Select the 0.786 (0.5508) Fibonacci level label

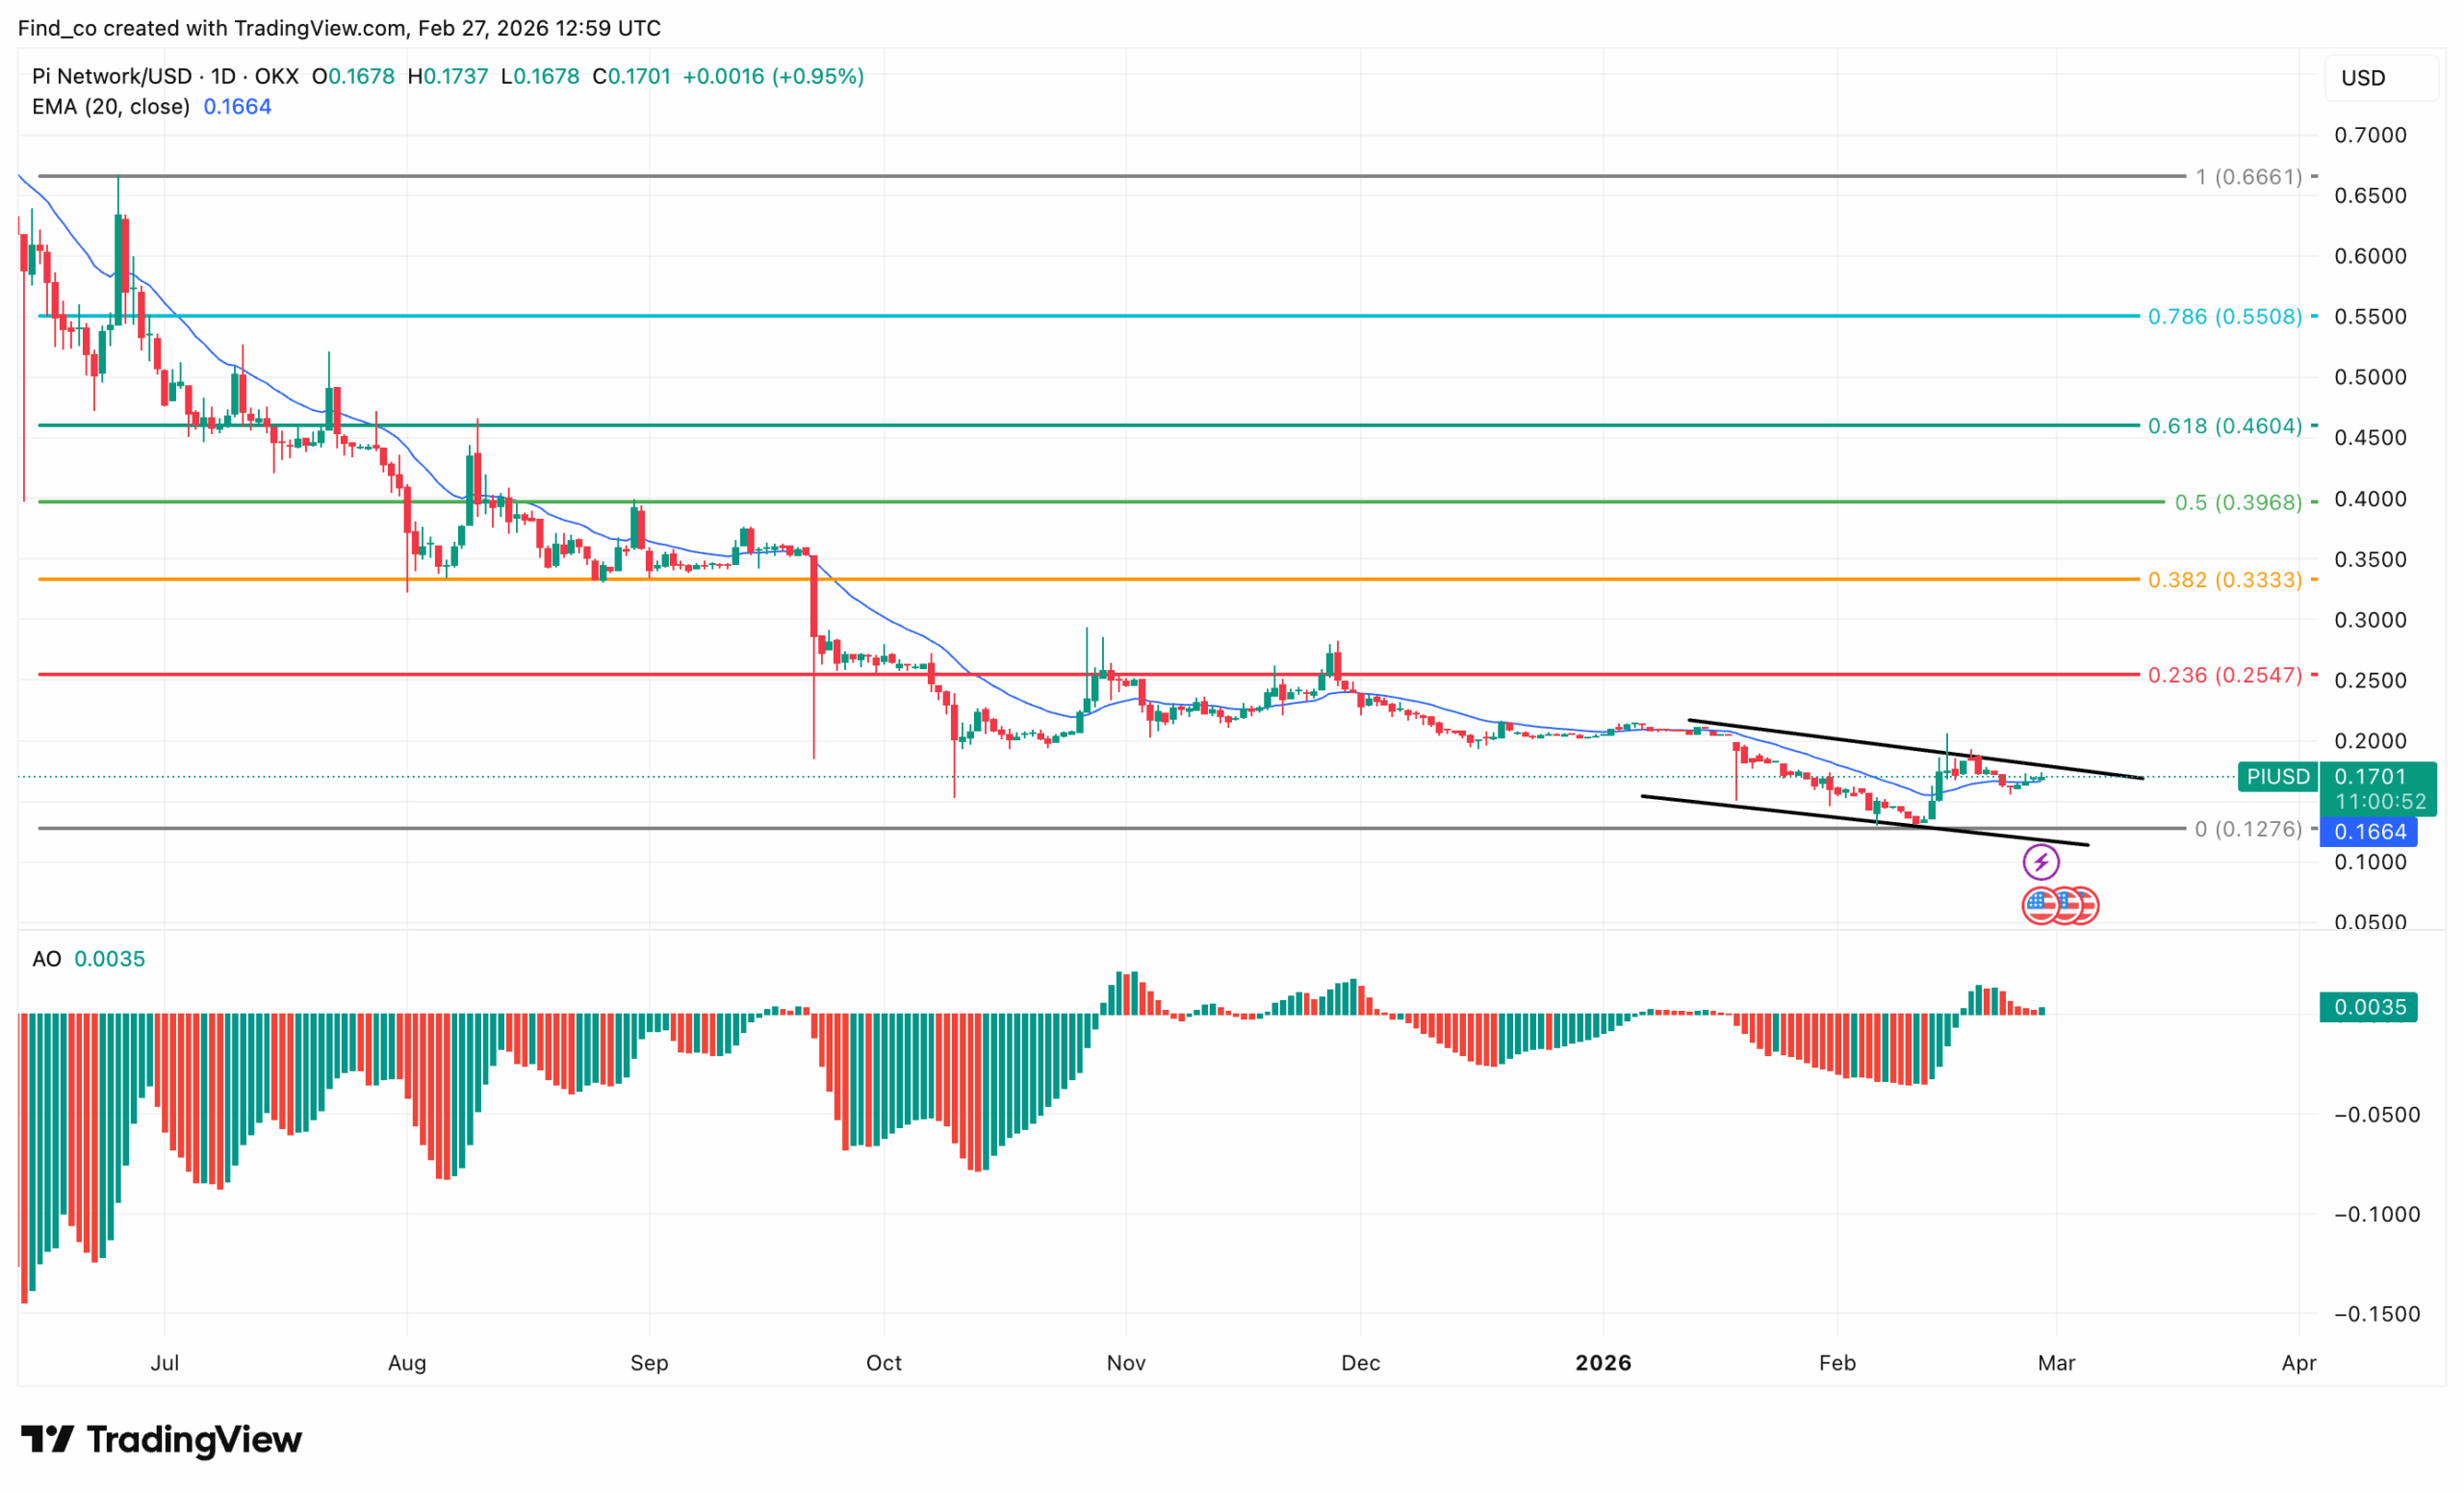[2225, 317]
